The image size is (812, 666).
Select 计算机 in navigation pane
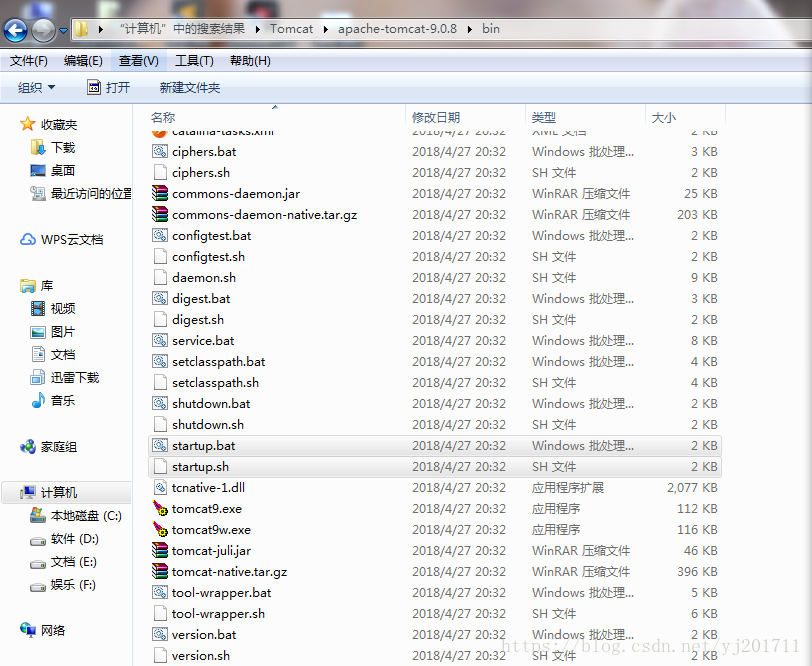(66, 493)
